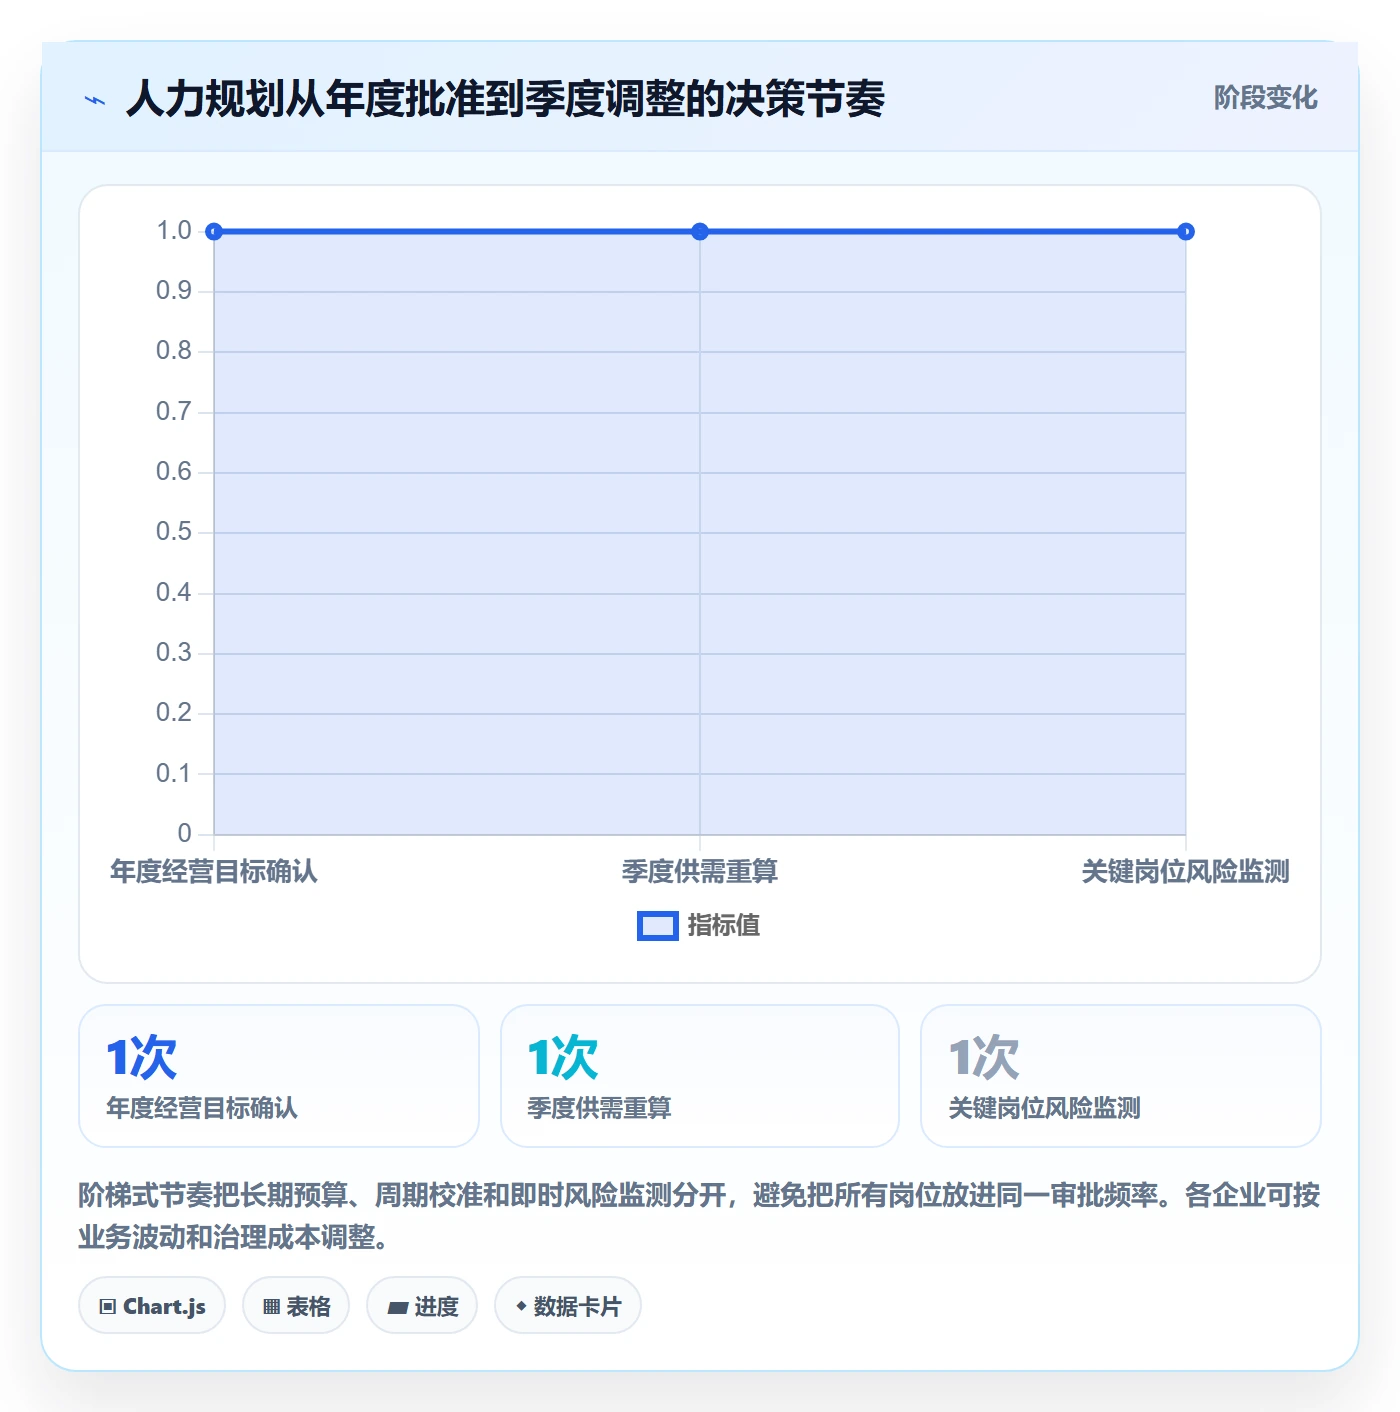1400x1412 pixels.
Task: Click the 数据卡片 tag chip
Action: [568, 1306]
